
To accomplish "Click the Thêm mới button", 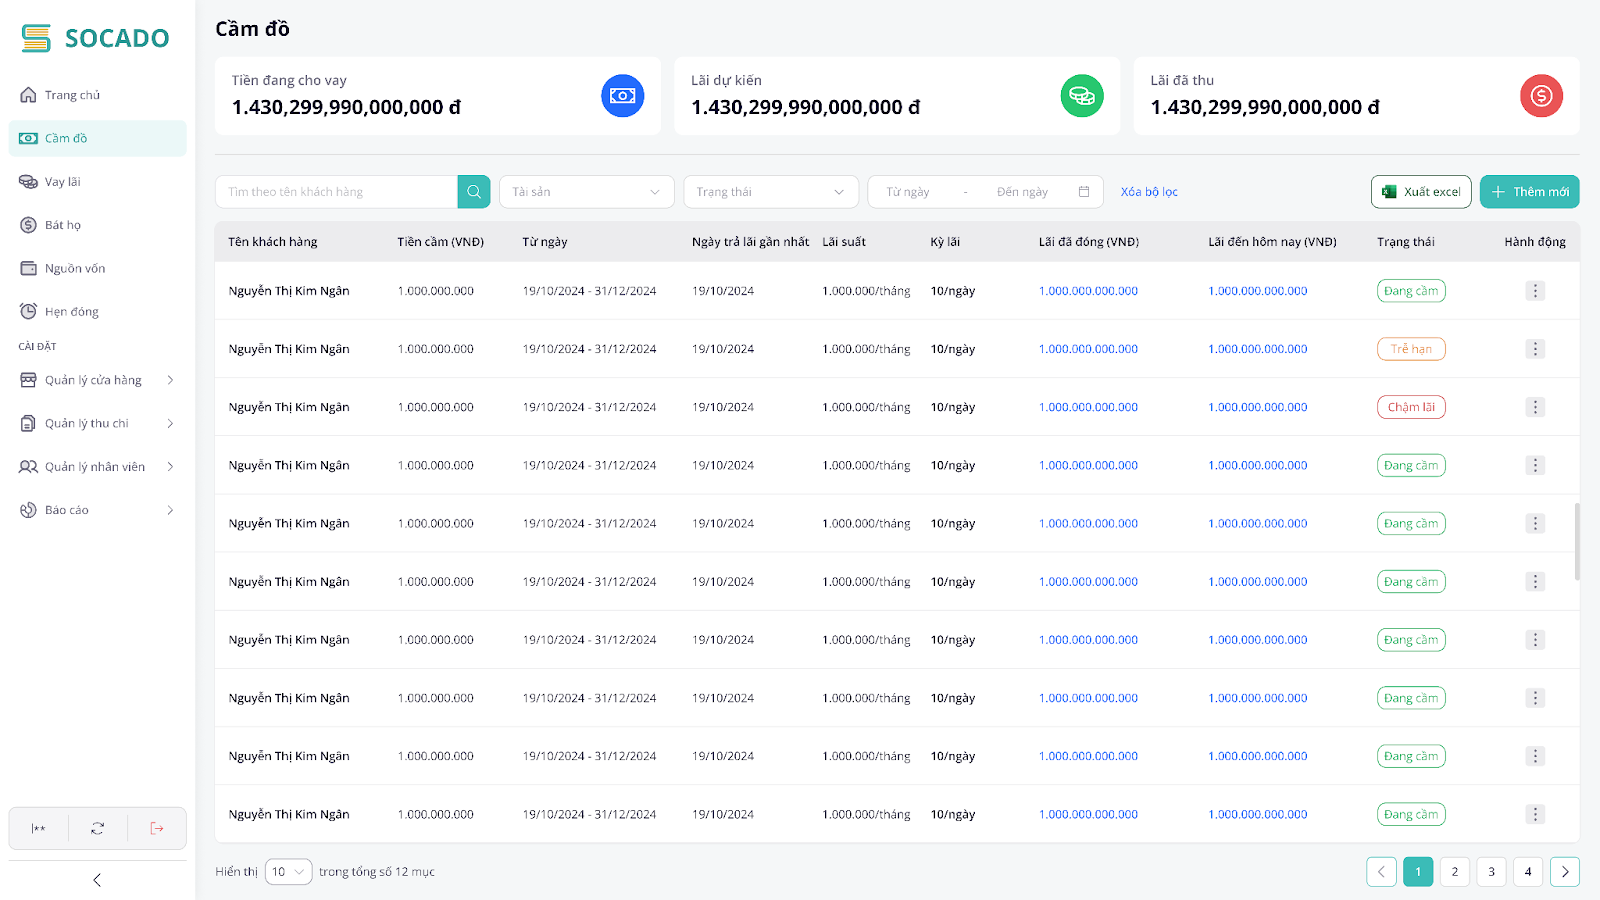I will 1529,192.
